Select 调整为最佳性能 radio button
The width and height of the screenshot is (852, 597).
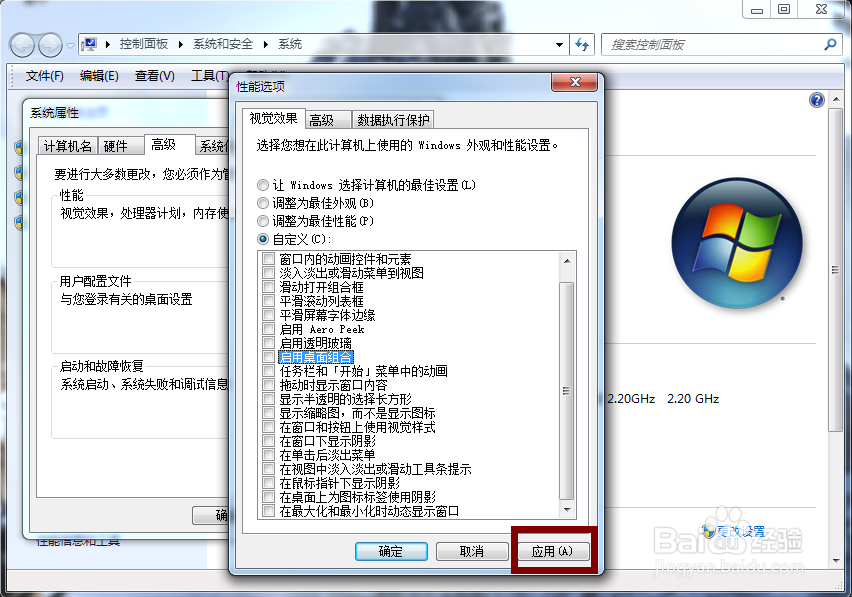263,221
